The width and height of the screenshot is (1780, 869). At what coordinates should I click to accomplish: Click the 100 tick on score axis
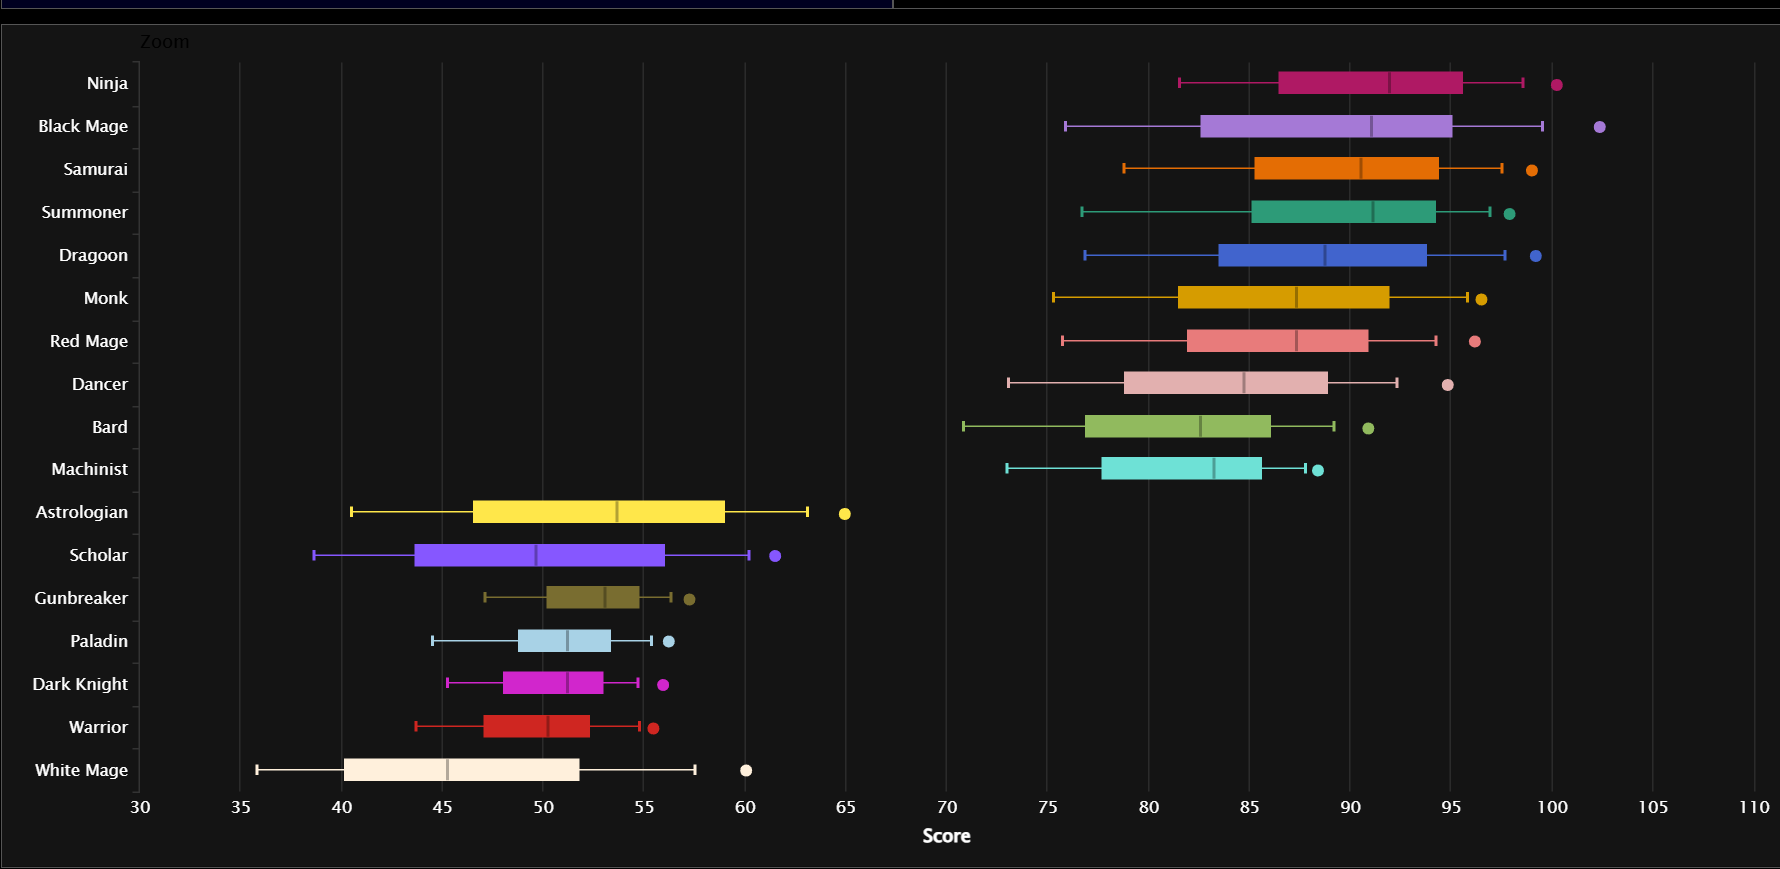pos(1552,807)
